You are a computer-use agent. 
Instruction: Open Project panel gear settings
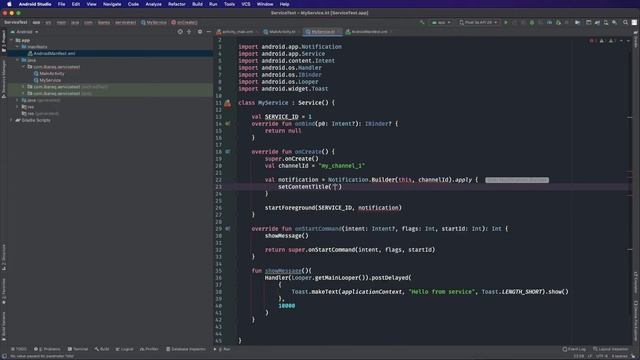pos(200,31)
